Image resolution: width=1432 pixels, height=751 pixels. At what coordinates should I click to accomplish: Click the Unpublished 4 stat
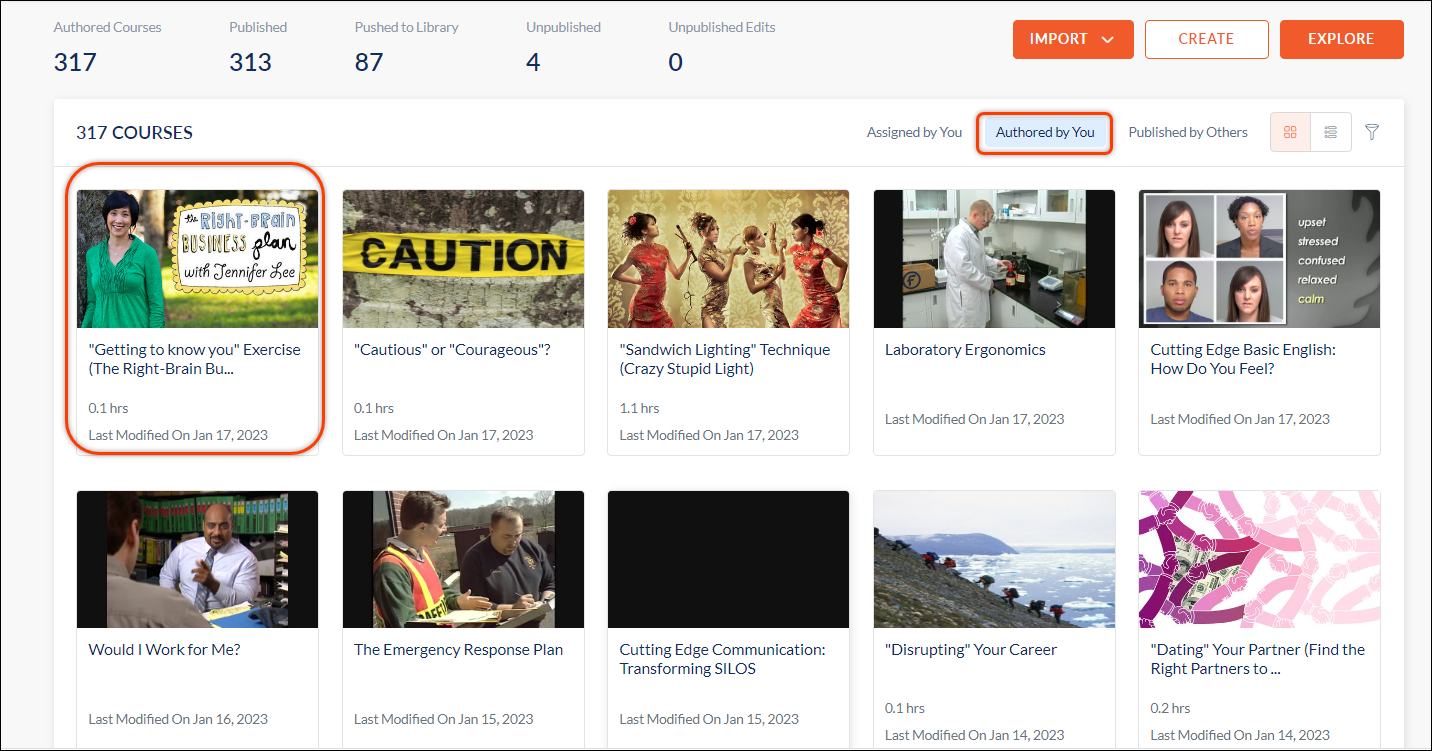[x=563, y=46]
